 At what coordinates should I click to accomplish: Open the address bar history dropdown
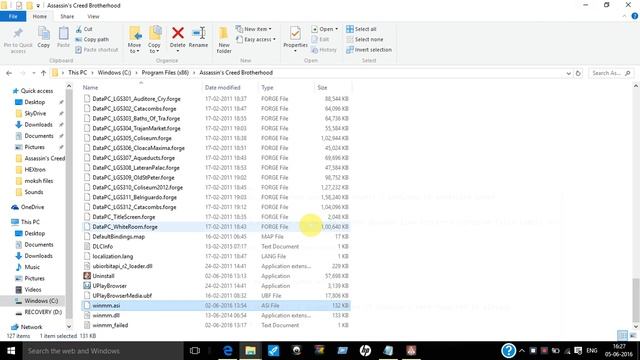pyautogui.click(x=569, y=73)
